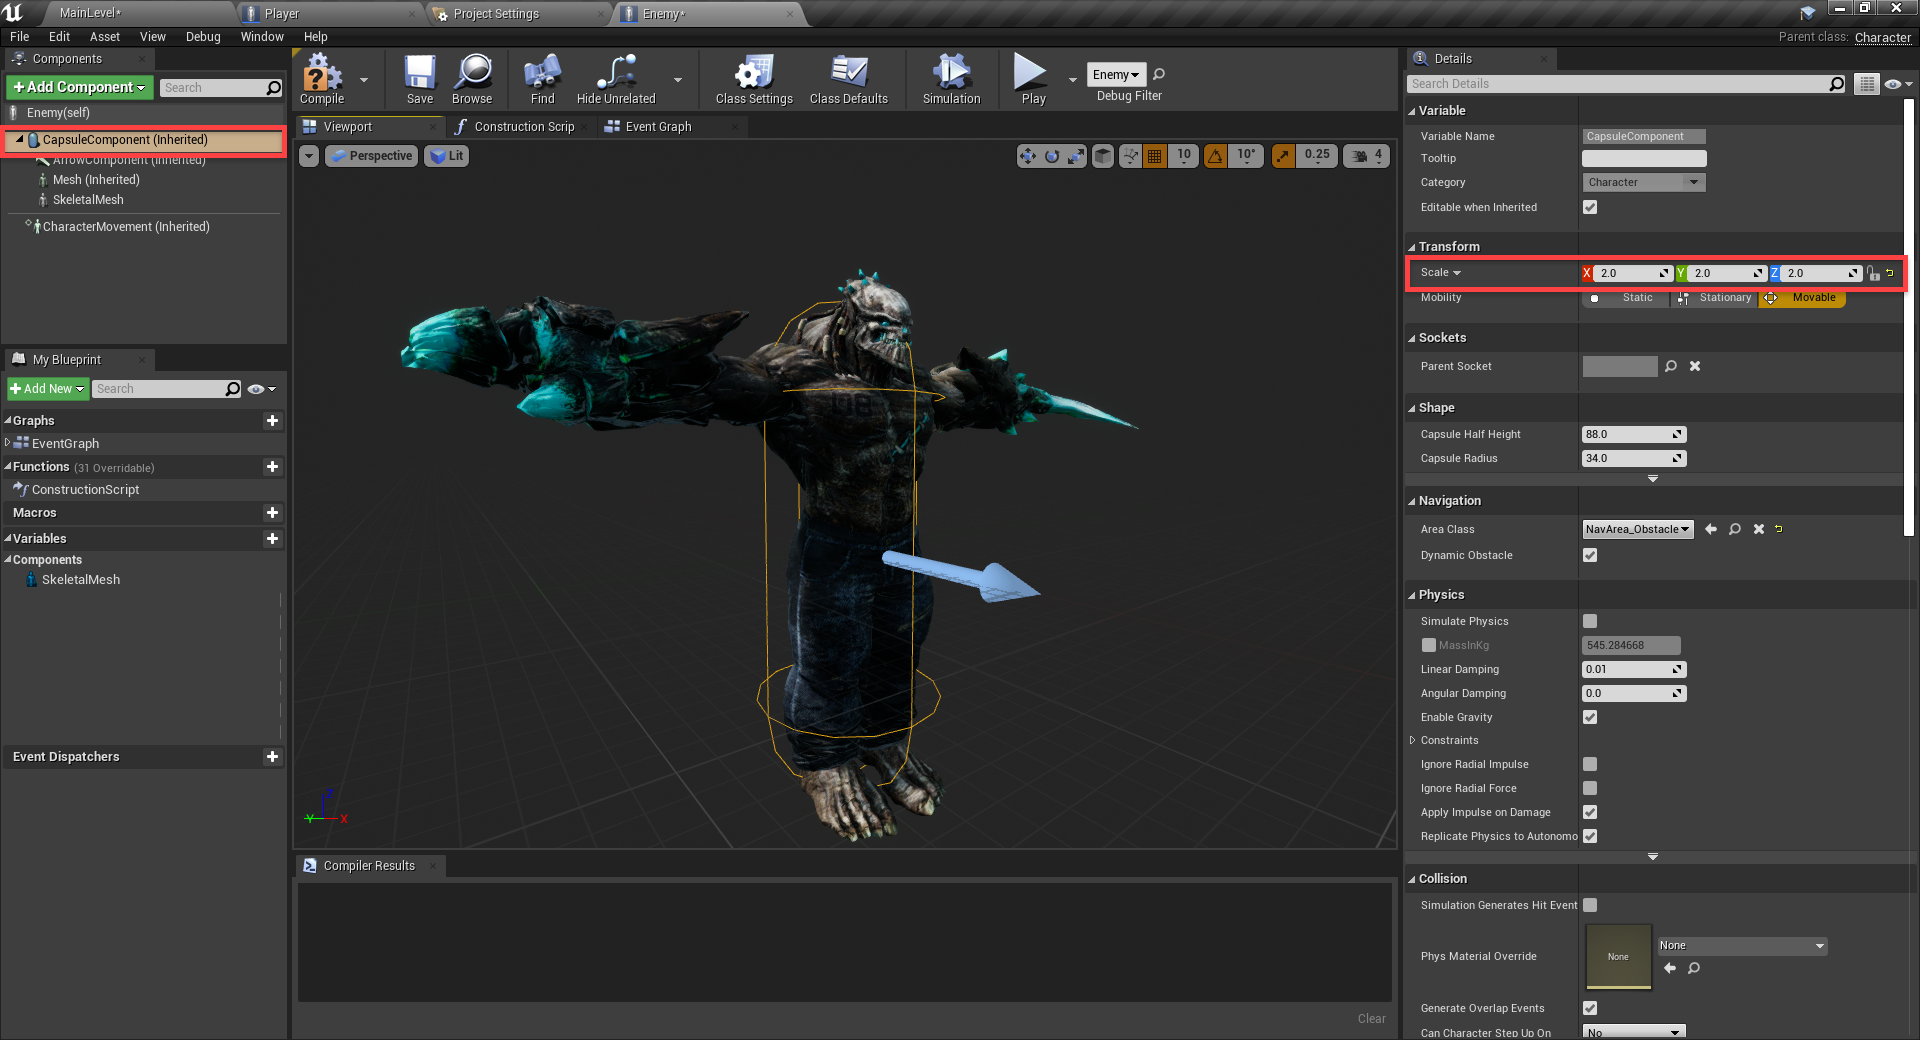Search for Parent Socket
This screenshot has height=1040, width=1920.
[1671, 366]
